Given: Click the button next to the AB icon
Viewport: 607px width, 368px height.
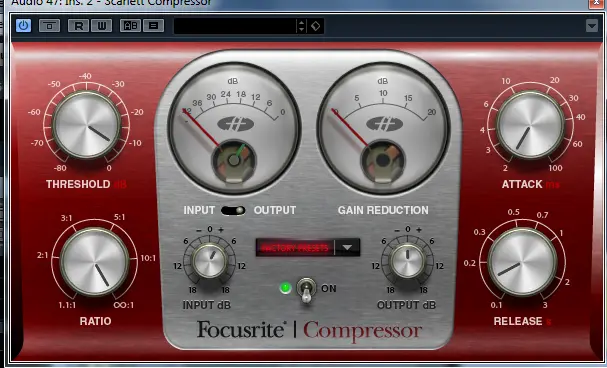Looking at the screenshot, I should click(x=154, y=26).
